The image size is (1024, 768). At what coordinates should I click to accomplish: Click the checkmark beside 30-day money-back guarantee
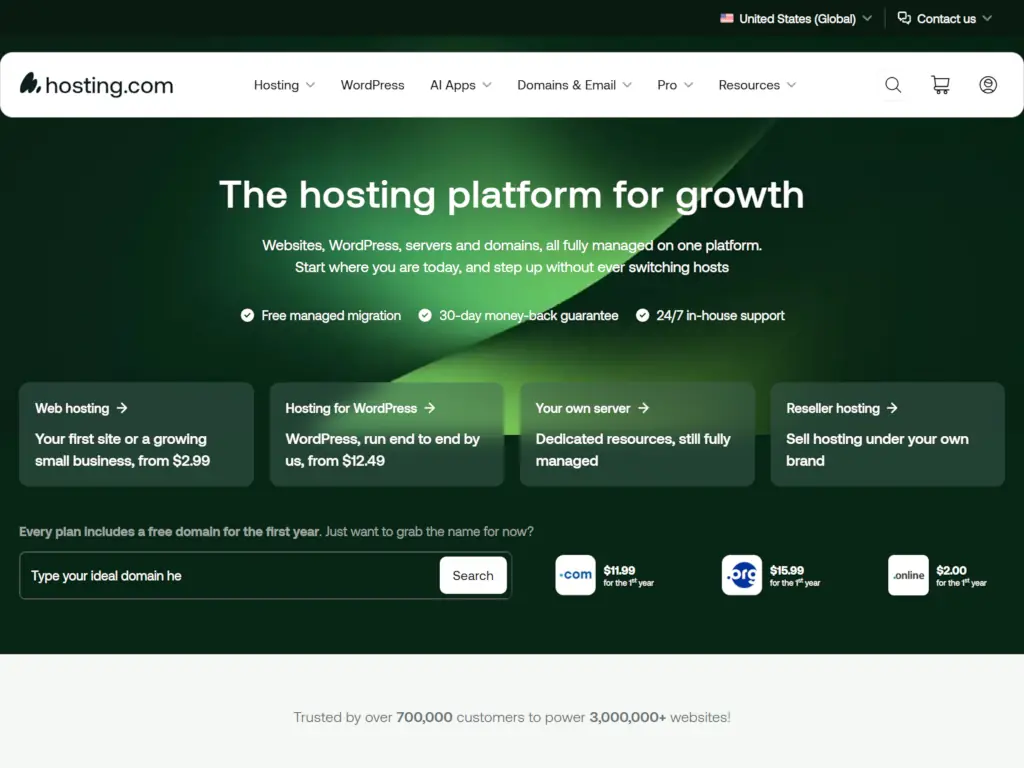[x=424, y=315]
